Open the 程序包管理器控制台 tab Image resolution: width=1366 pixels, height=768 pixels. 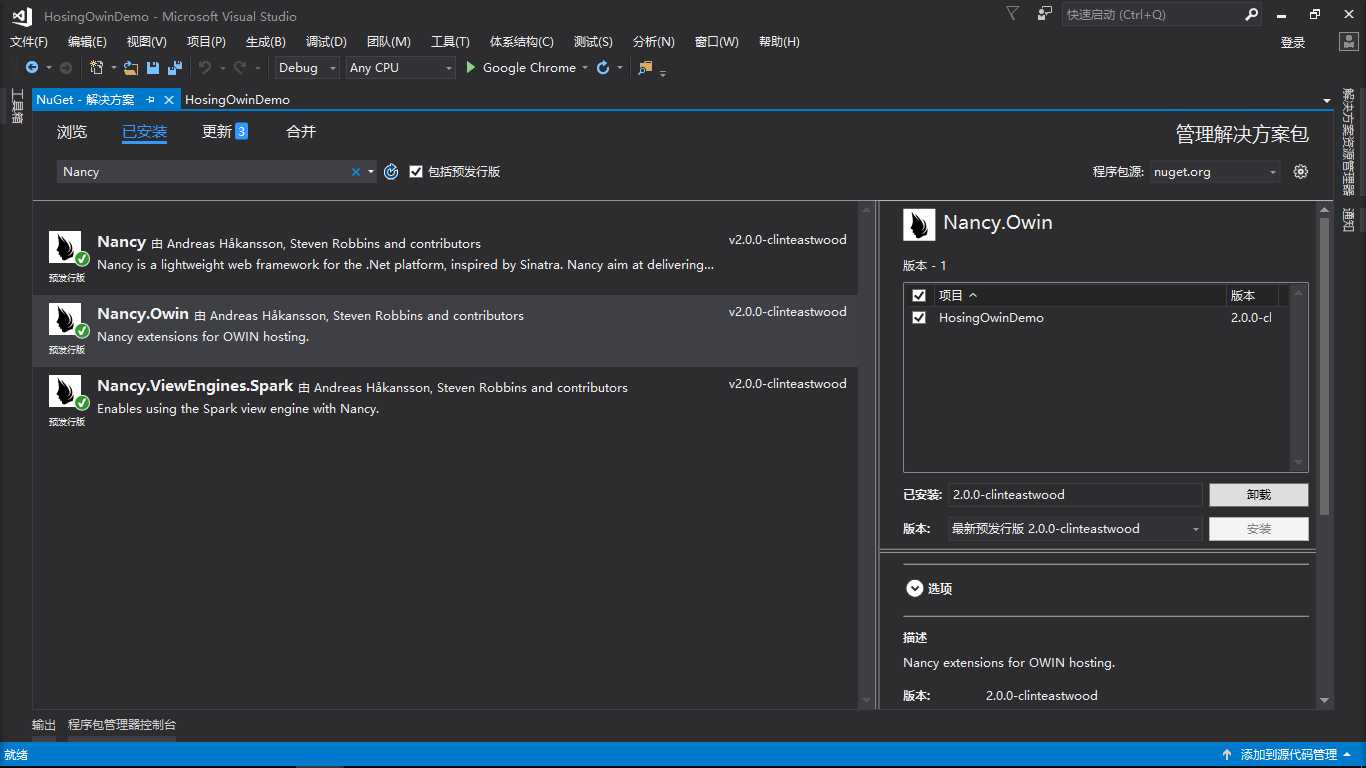122,724
